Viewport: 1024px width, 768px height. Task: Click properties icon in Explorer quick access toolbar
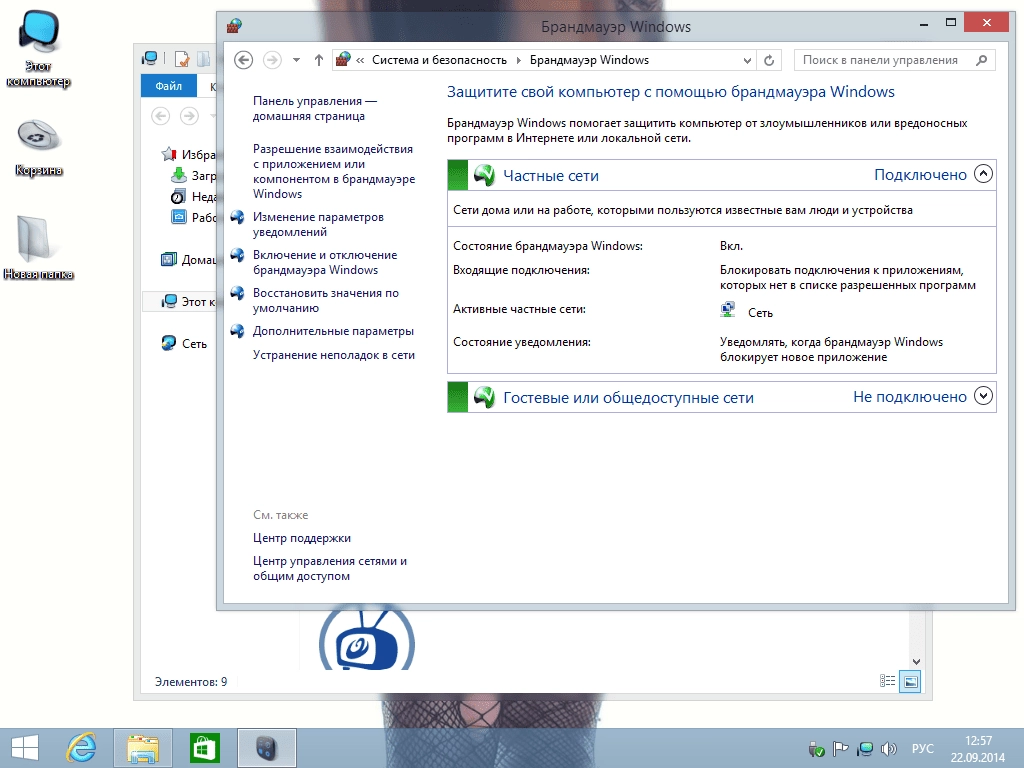(x=182, y=59)
